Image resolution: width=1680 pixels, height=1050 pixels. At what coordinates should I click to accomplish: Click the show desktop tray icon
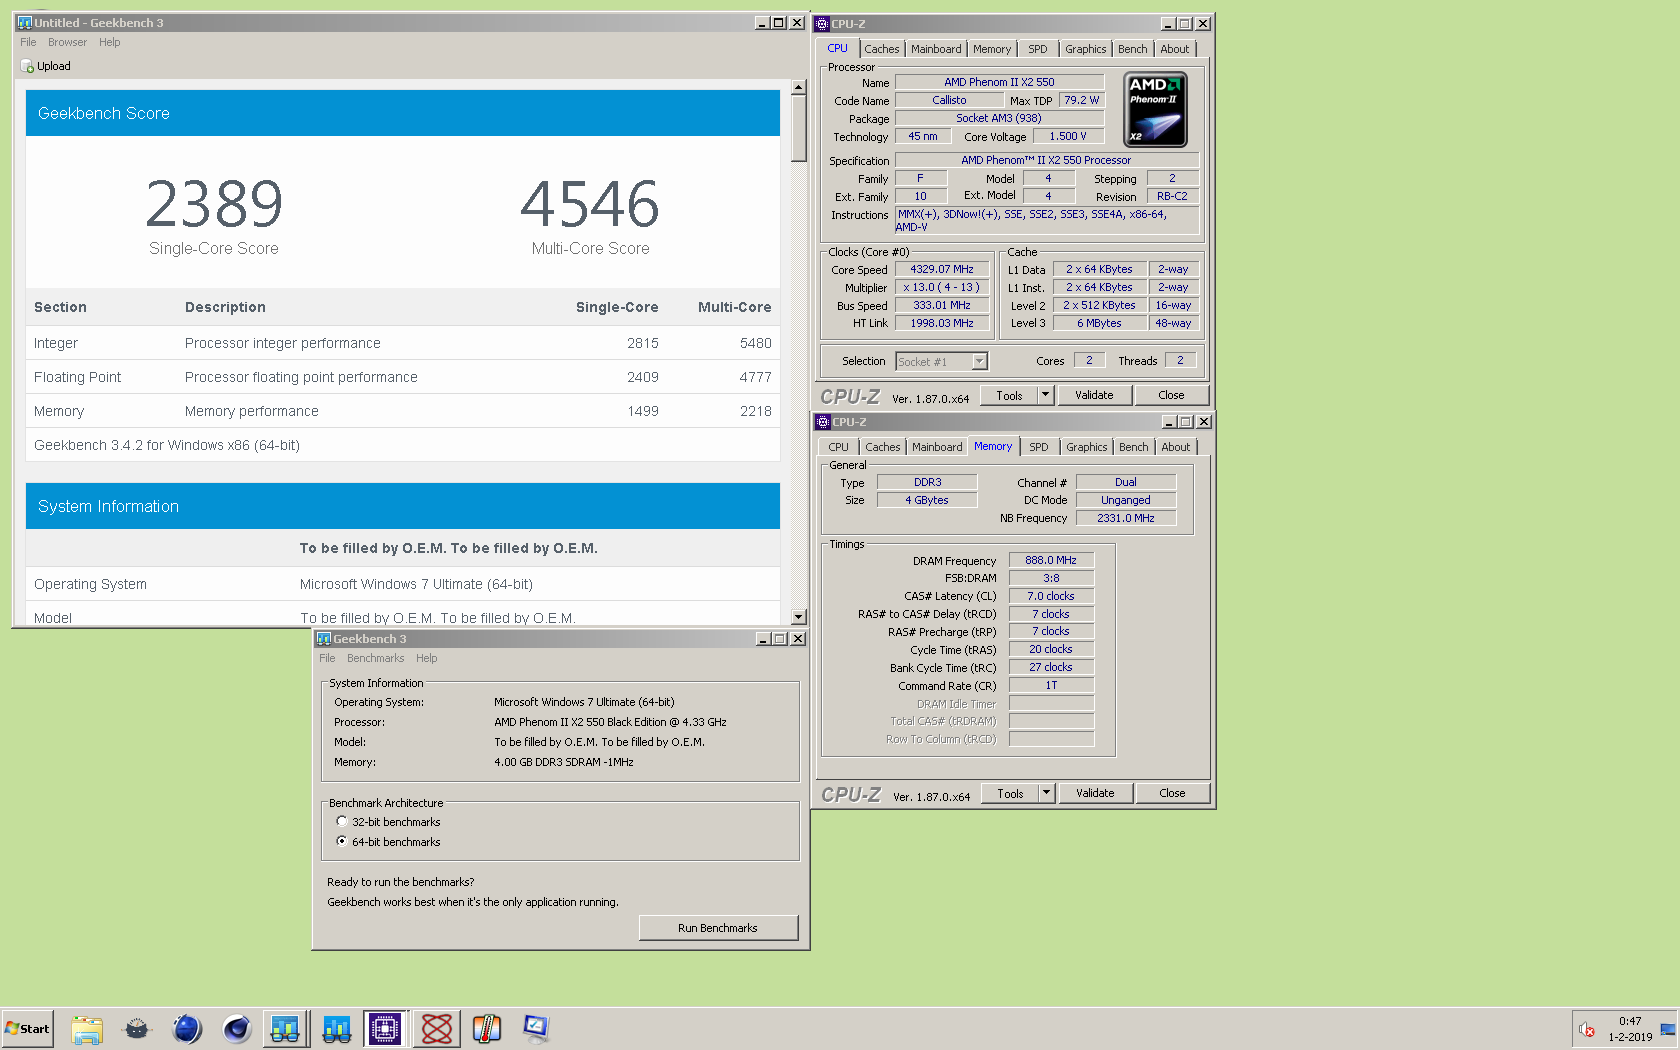1668,1029
